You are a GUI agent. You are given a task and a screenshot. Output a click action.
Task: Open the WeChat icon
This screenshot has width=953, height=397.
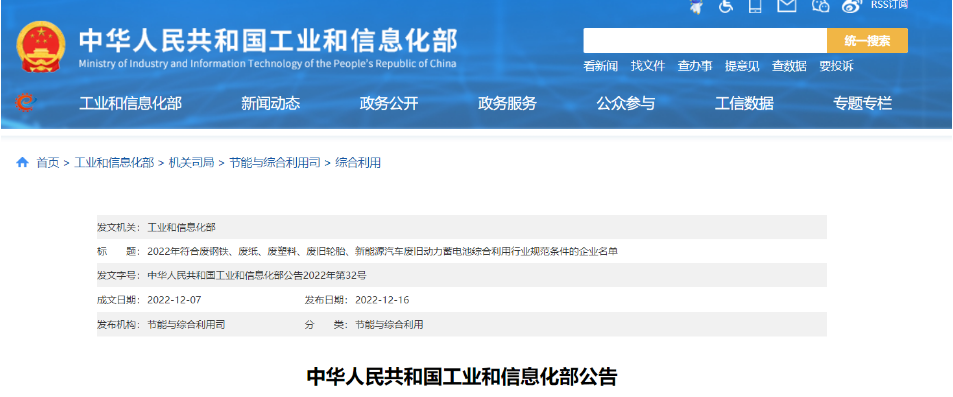click(821, 5)
